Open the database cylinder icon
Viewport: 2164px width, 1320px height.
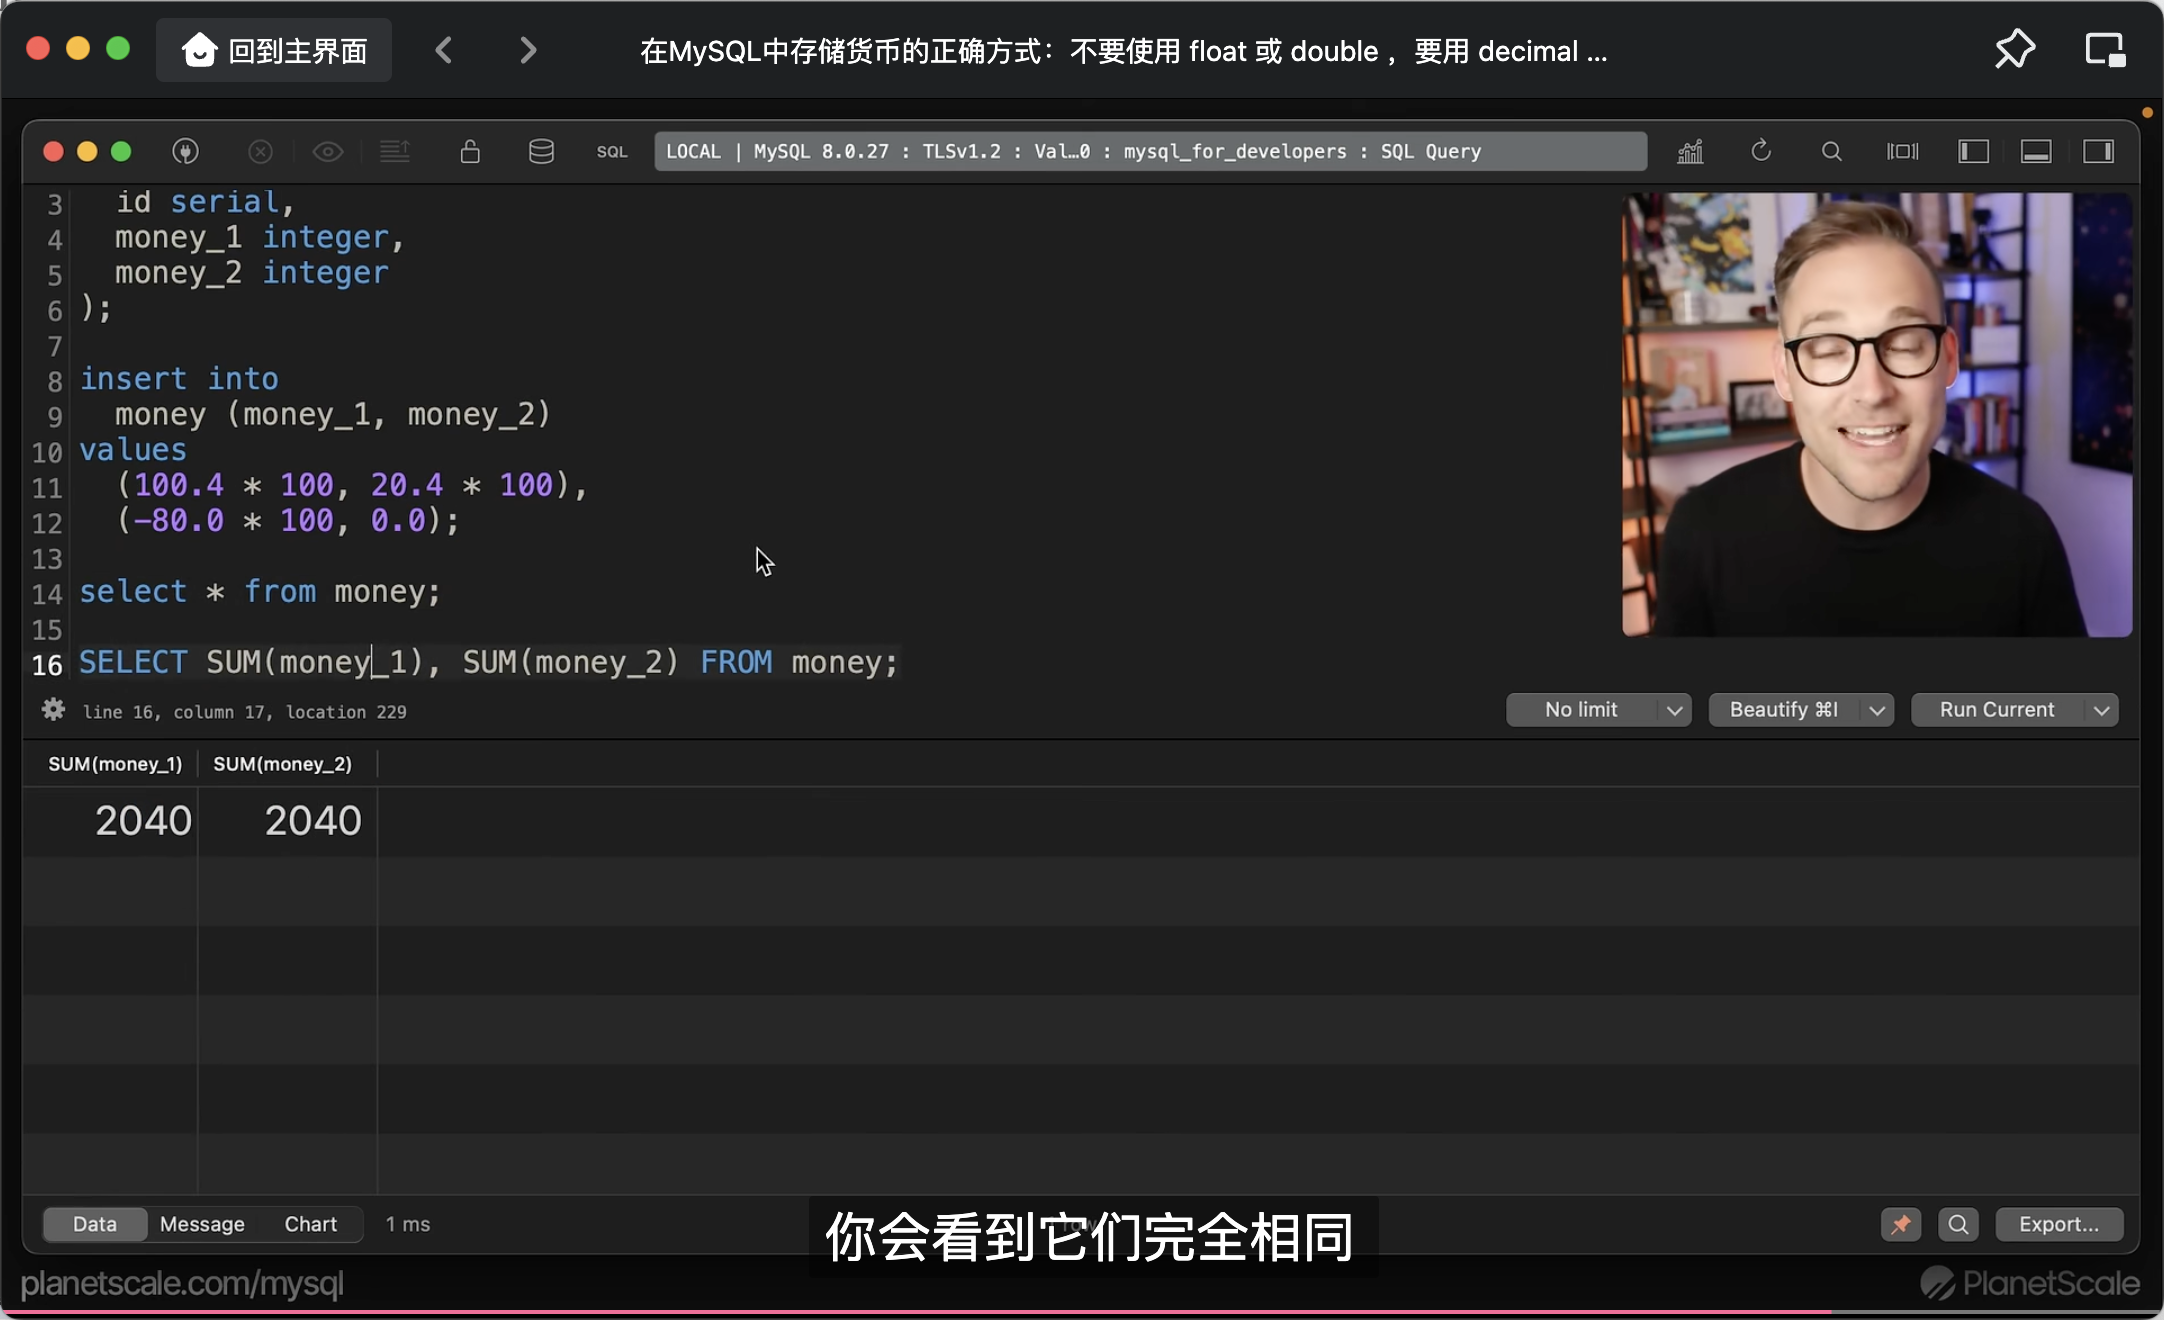click(541, 151)
